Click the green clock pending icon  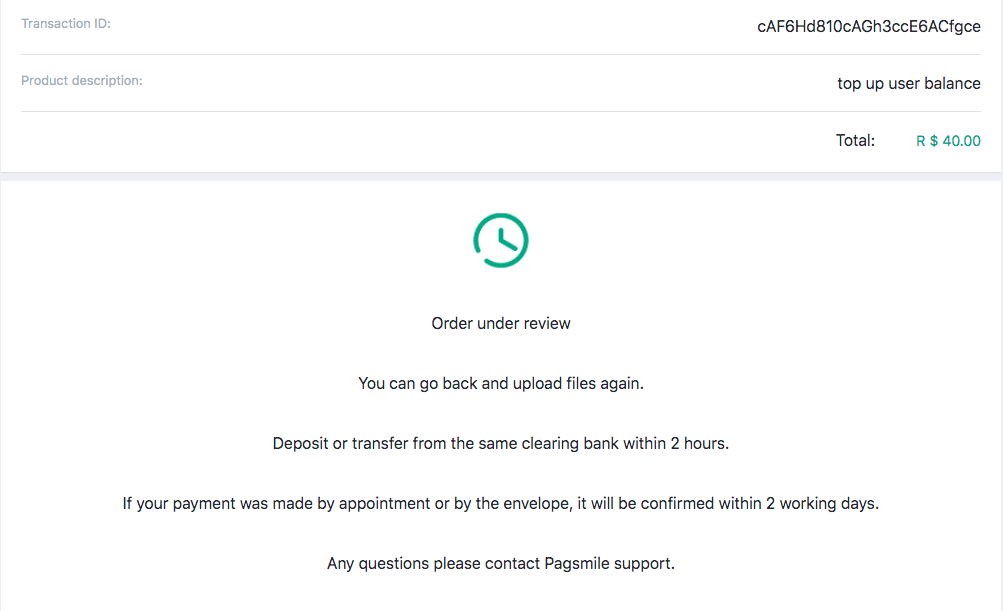tap(501, 241)
